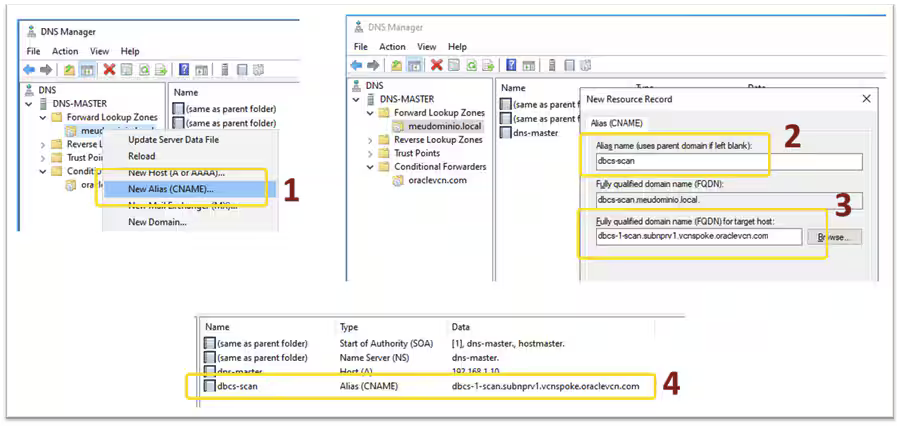Collapse Conditional Forwarders in dialog-side window tree
This screenshot has height=426, width=900.
[370, 166]
